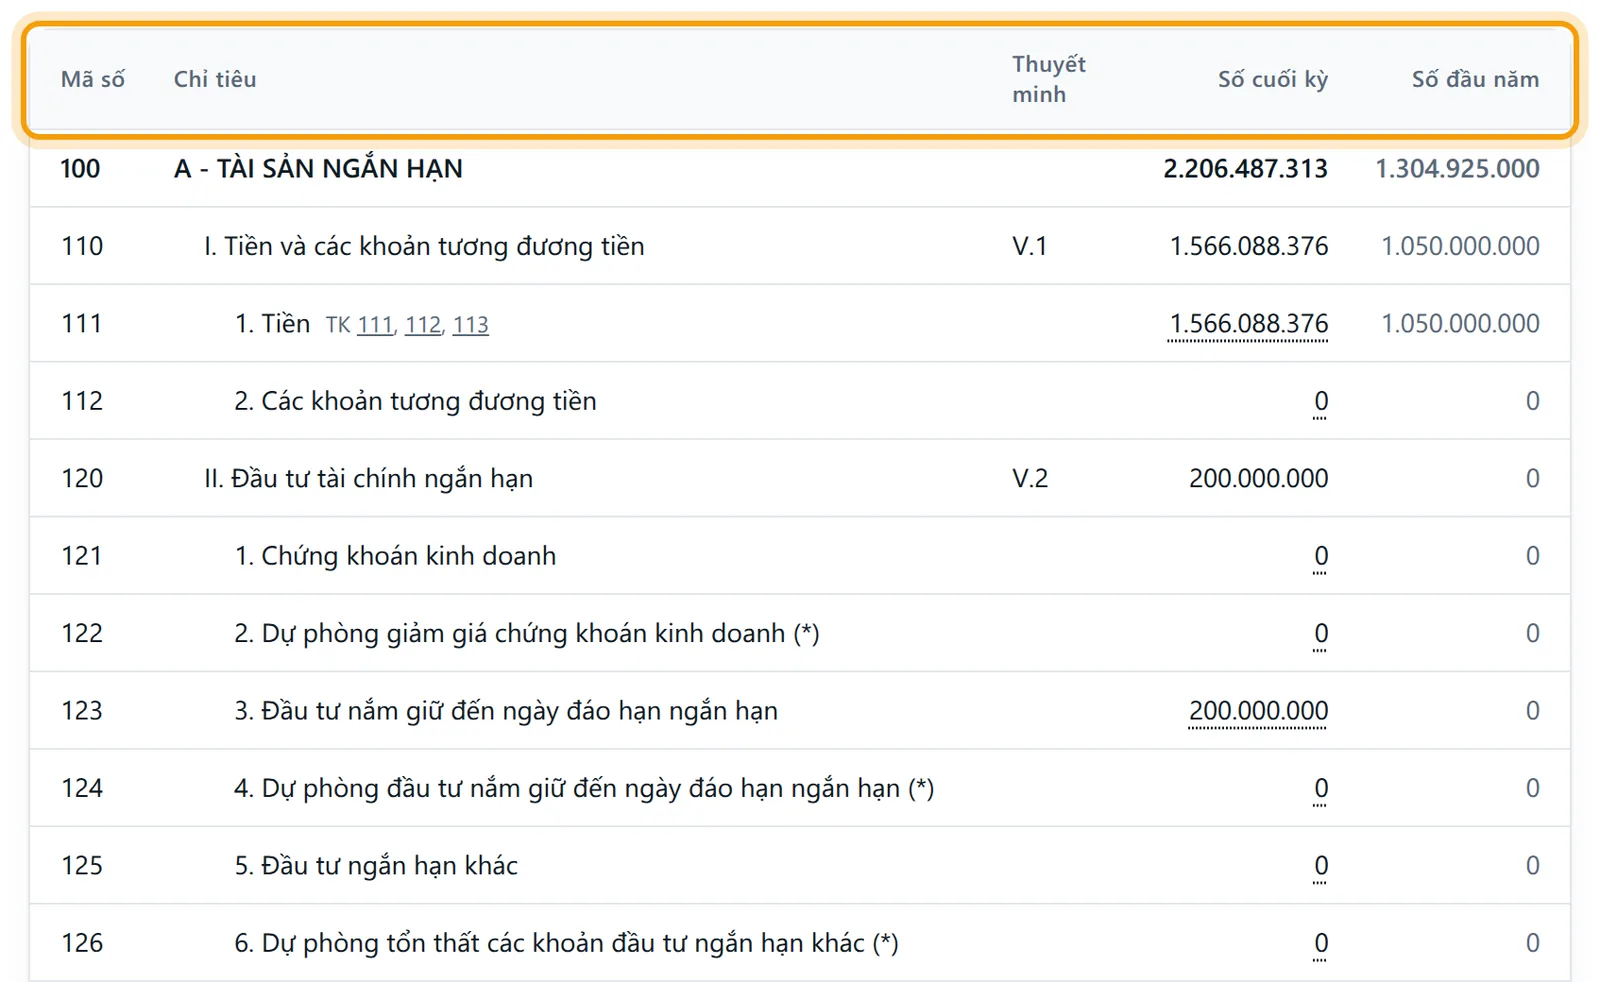Click the opening value 1.050.000.000 in row 110
The height and width of the screenshot is (982, 1600).
click(x=1460, y=247)
